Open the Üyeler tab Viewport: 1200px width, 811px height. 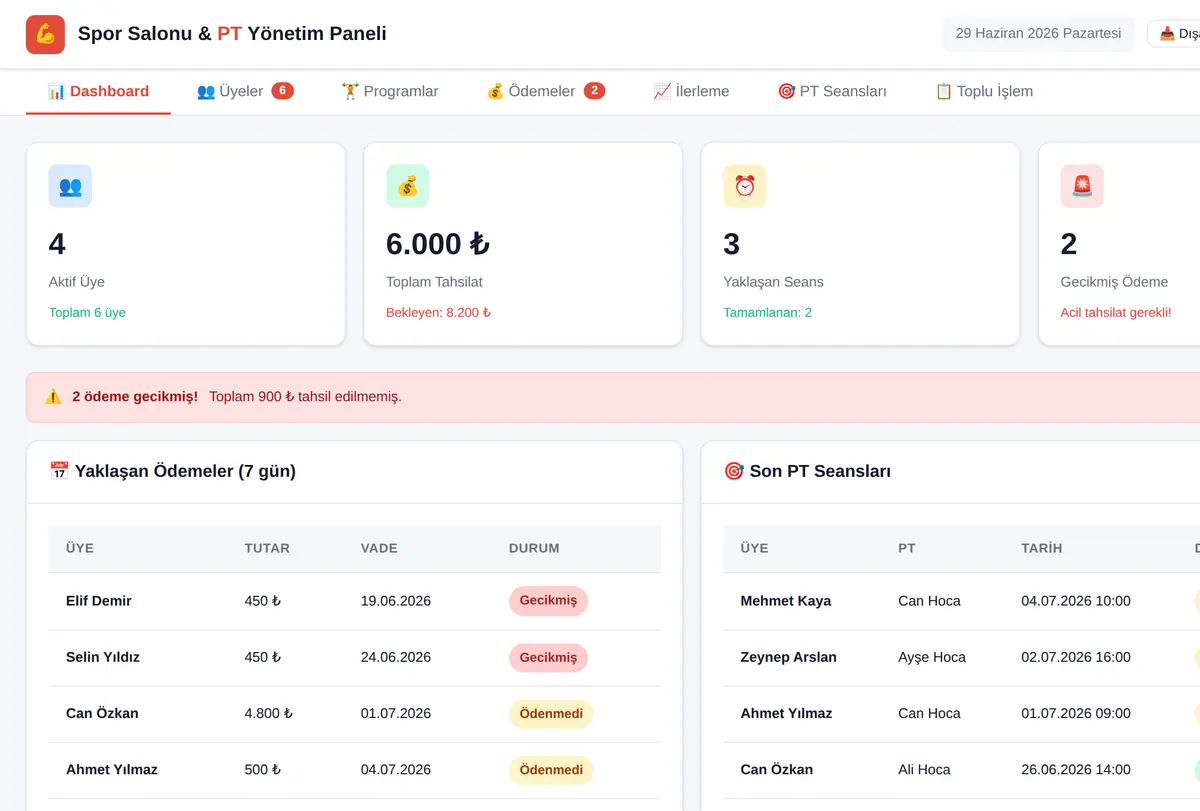pyautogui.click(x=245, y=91)
